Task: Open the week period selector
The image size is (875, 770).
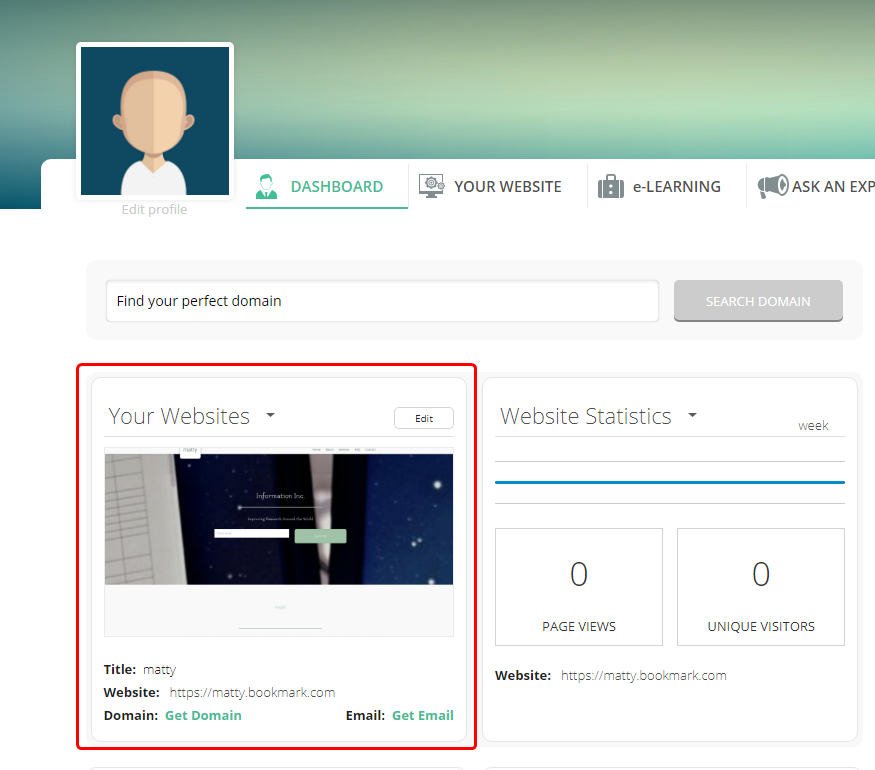Action: [x=813, y=426]
